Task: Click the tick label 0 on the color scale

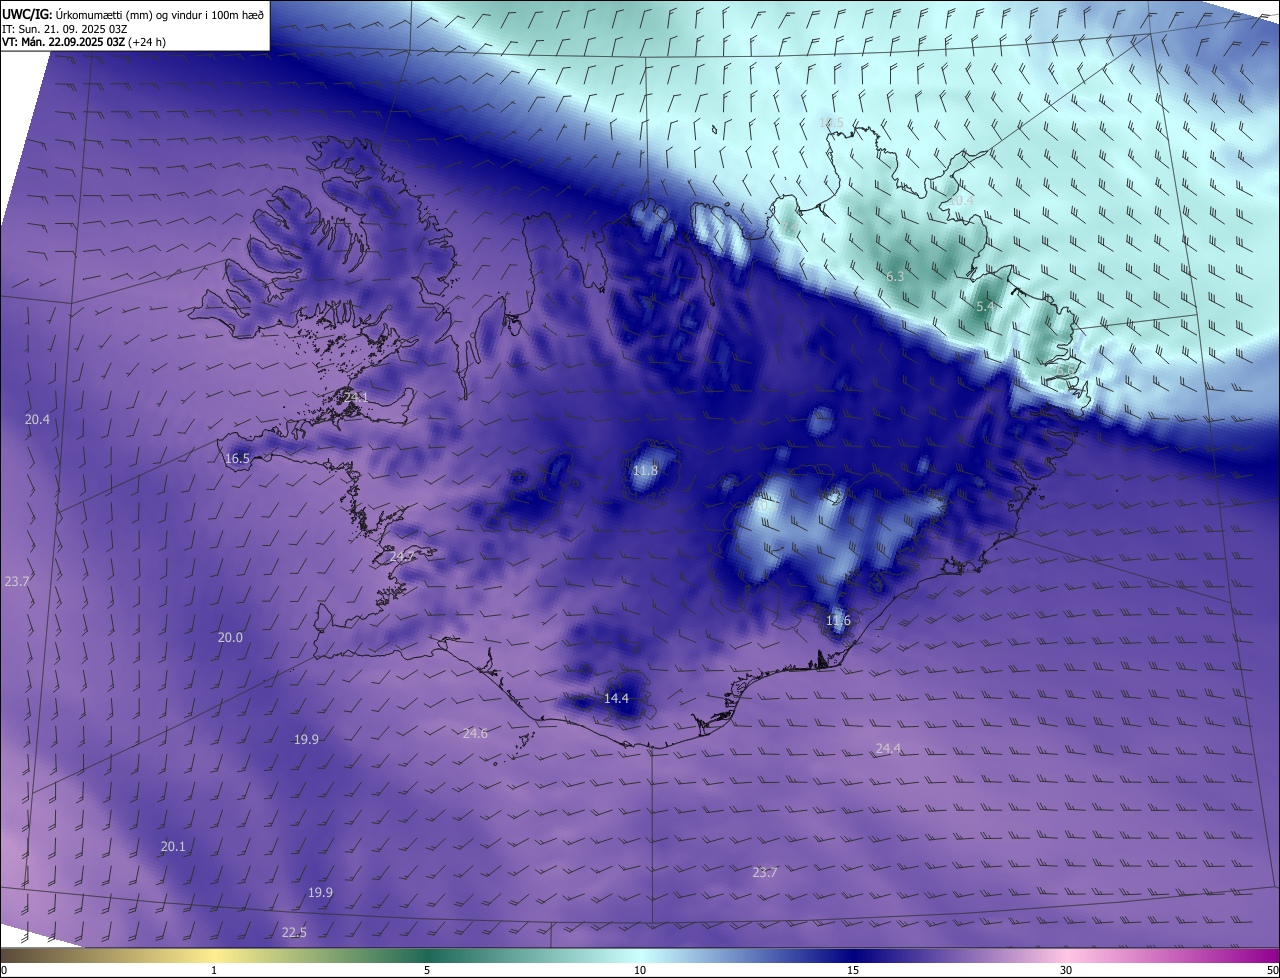Action: tap(4, 970)
